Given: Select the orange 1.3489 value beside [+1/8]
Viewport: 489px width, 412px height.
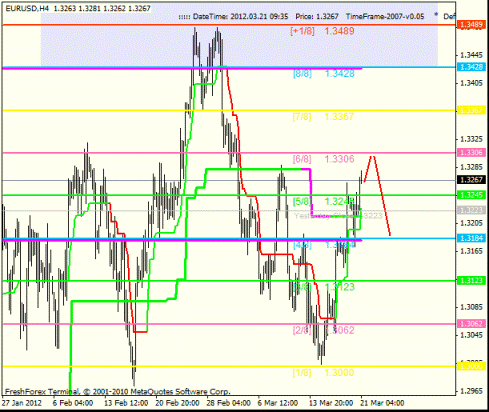Looking at the screenshot, I should click(339, 31).
